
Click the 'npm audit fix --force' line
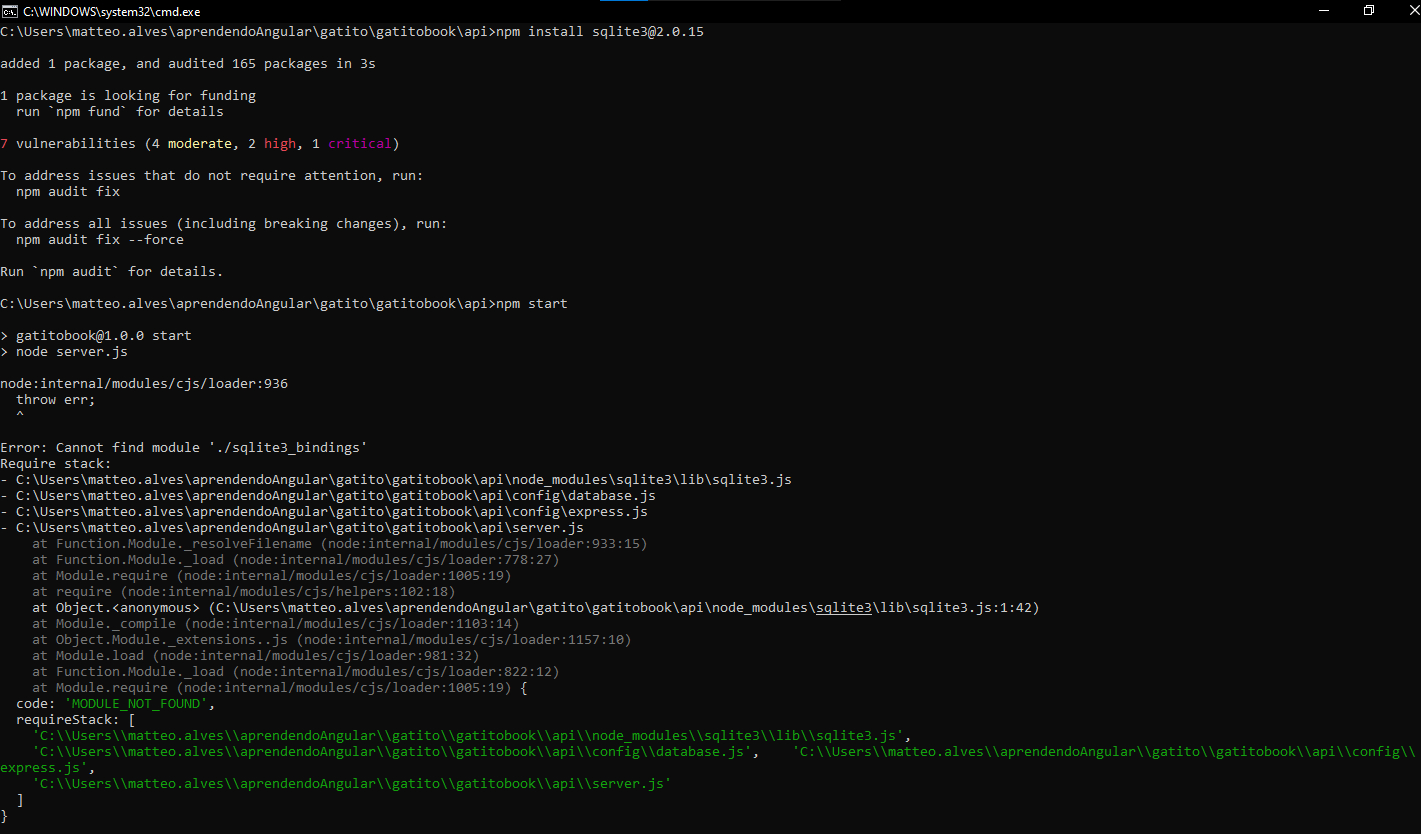click(100, 240)
